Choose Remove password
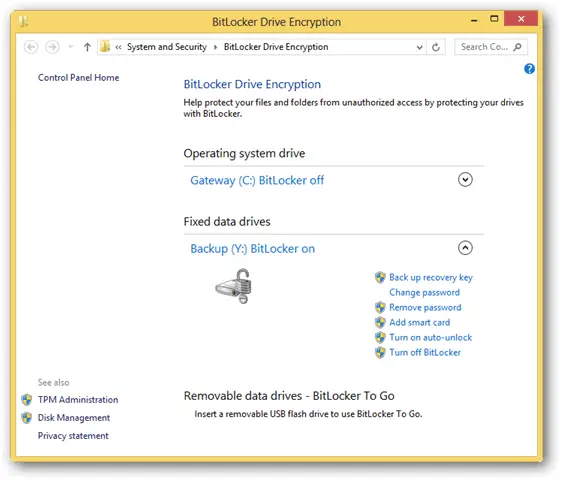This screenshot has width=561, height=480. (x=425, y=308)
